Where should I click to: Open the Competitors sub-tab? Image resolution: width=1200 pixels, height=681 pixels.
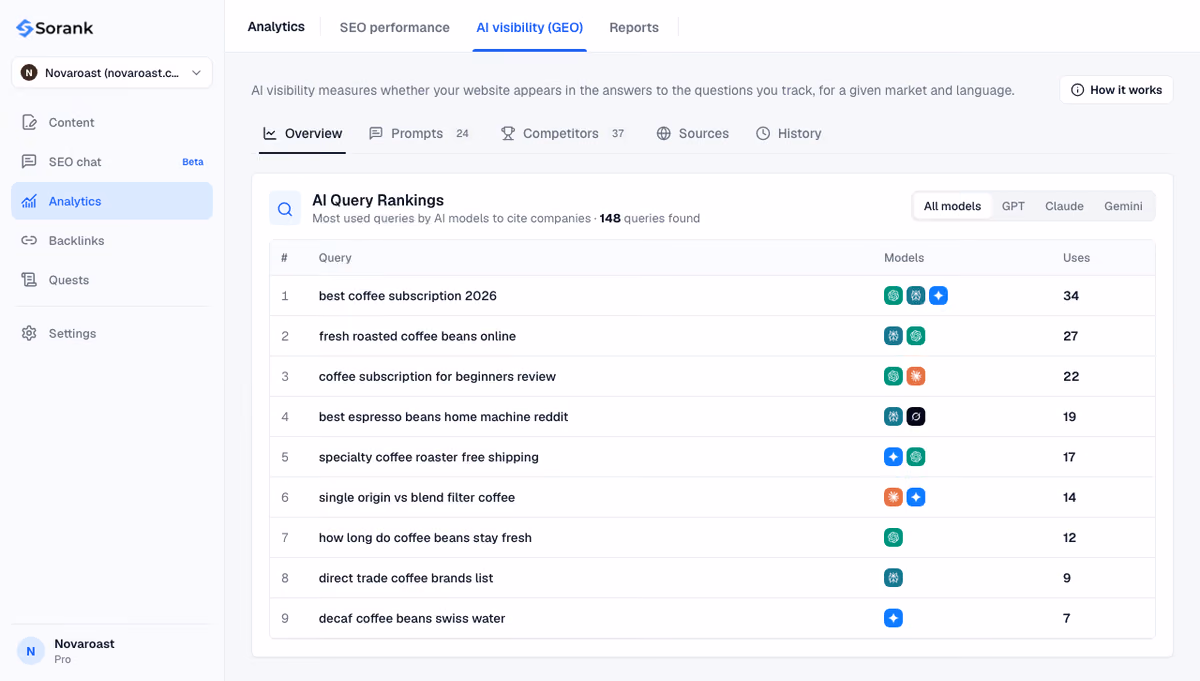(x=562, y=133)
